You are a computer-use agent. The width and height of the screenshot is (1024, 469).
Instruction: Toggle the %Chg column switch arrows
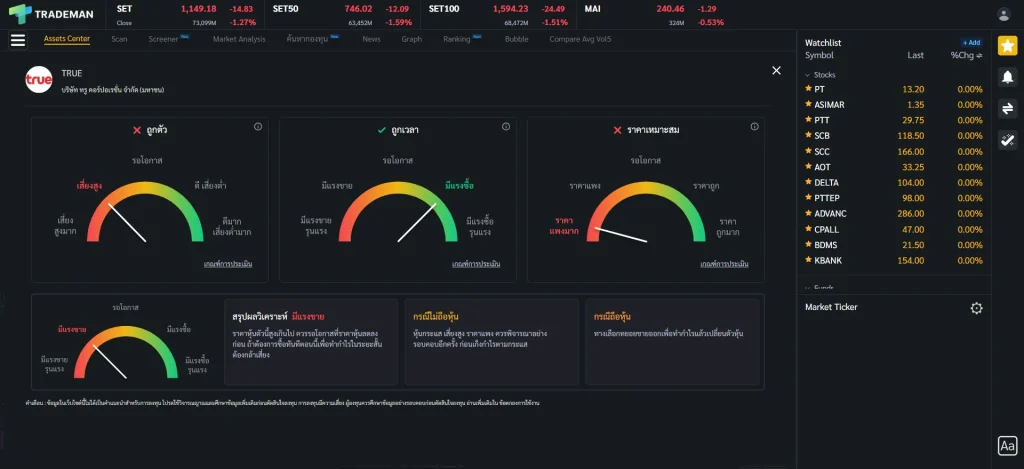[980, 56]
